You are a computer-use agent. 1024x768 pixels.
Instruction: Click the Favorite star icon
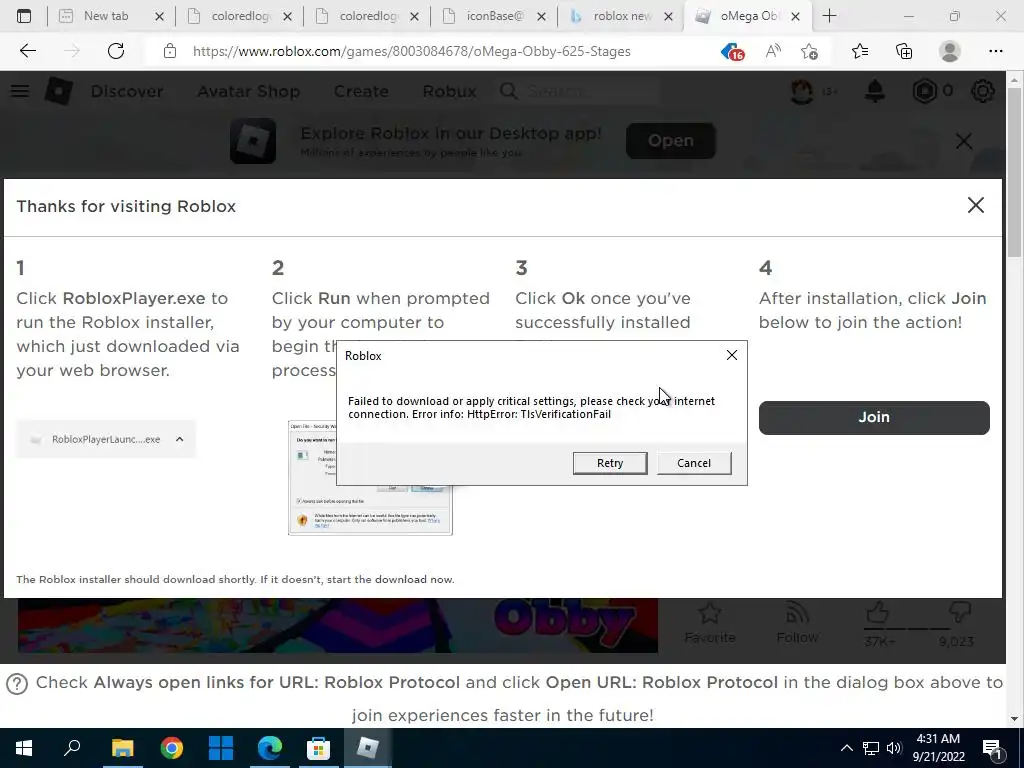pos(709,613)
